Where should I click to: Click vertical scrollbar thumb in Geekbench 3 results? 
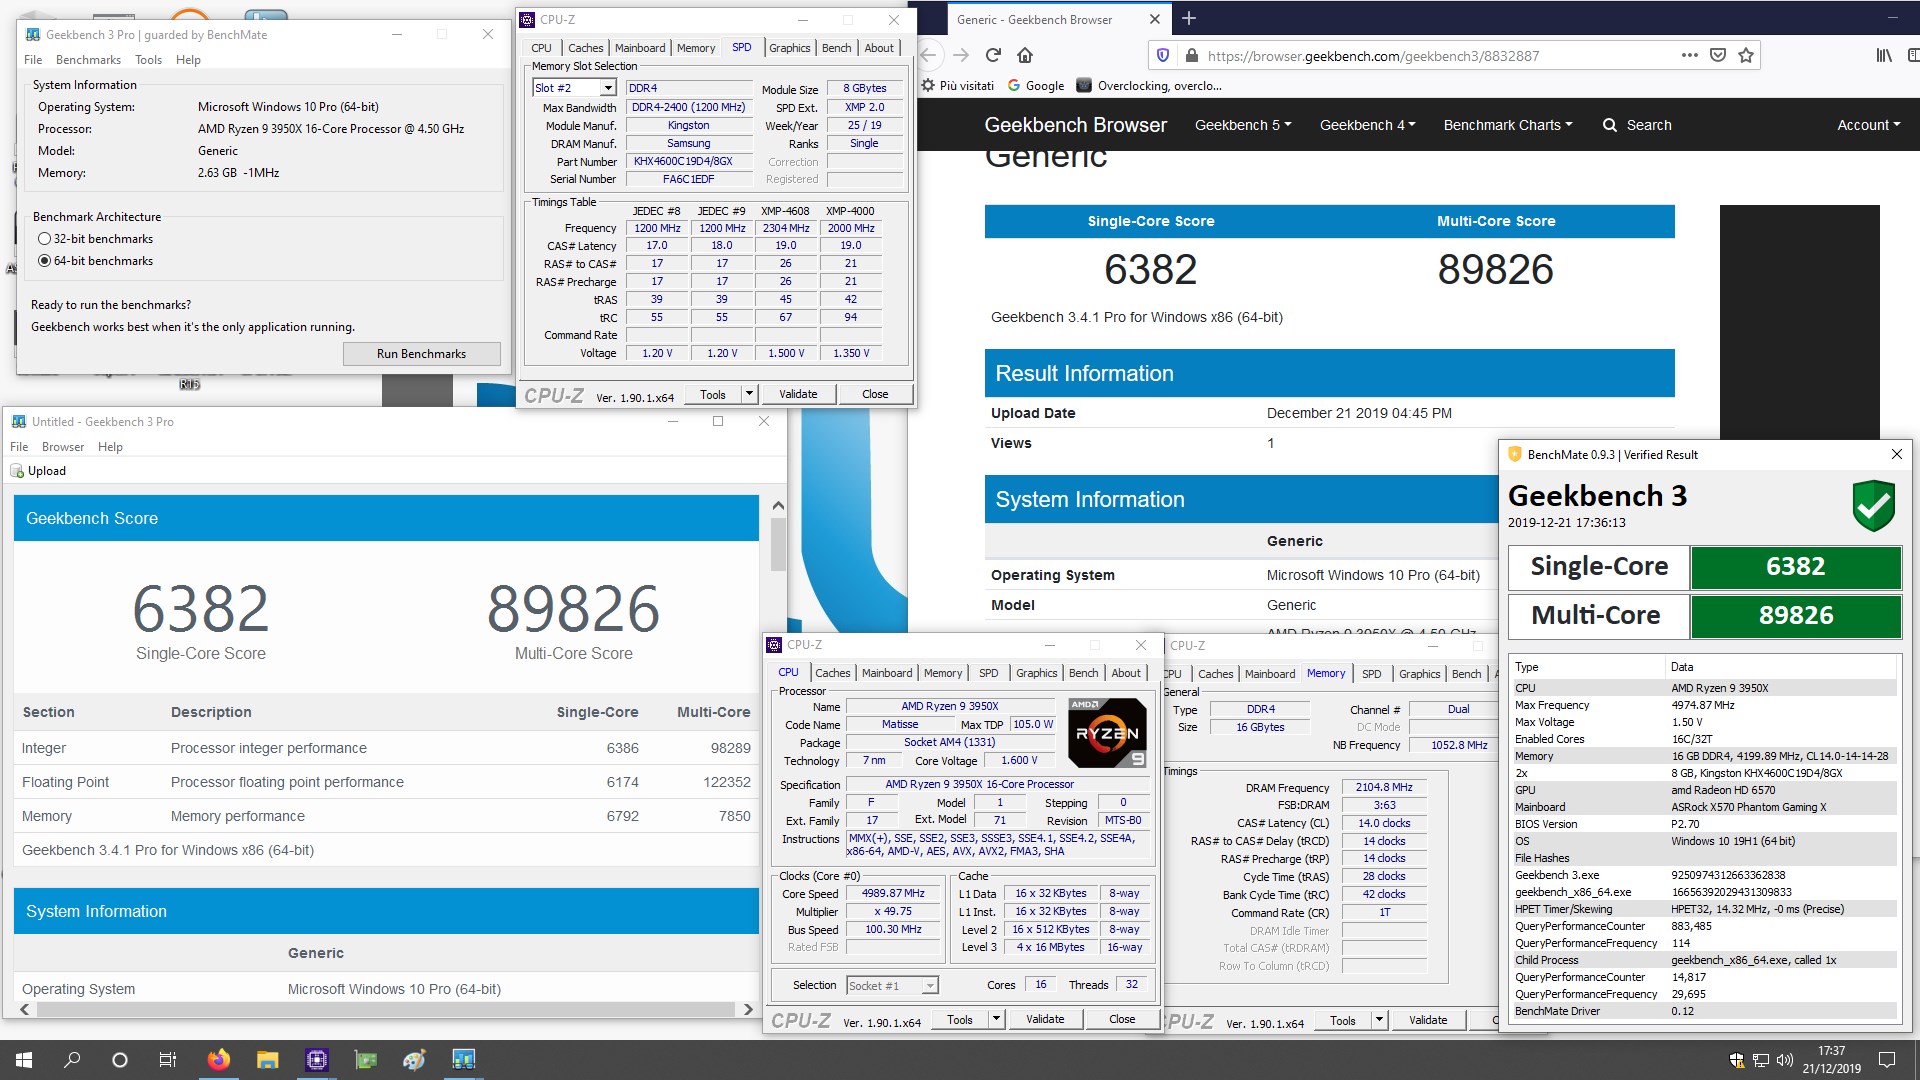(x=778, y=544)
